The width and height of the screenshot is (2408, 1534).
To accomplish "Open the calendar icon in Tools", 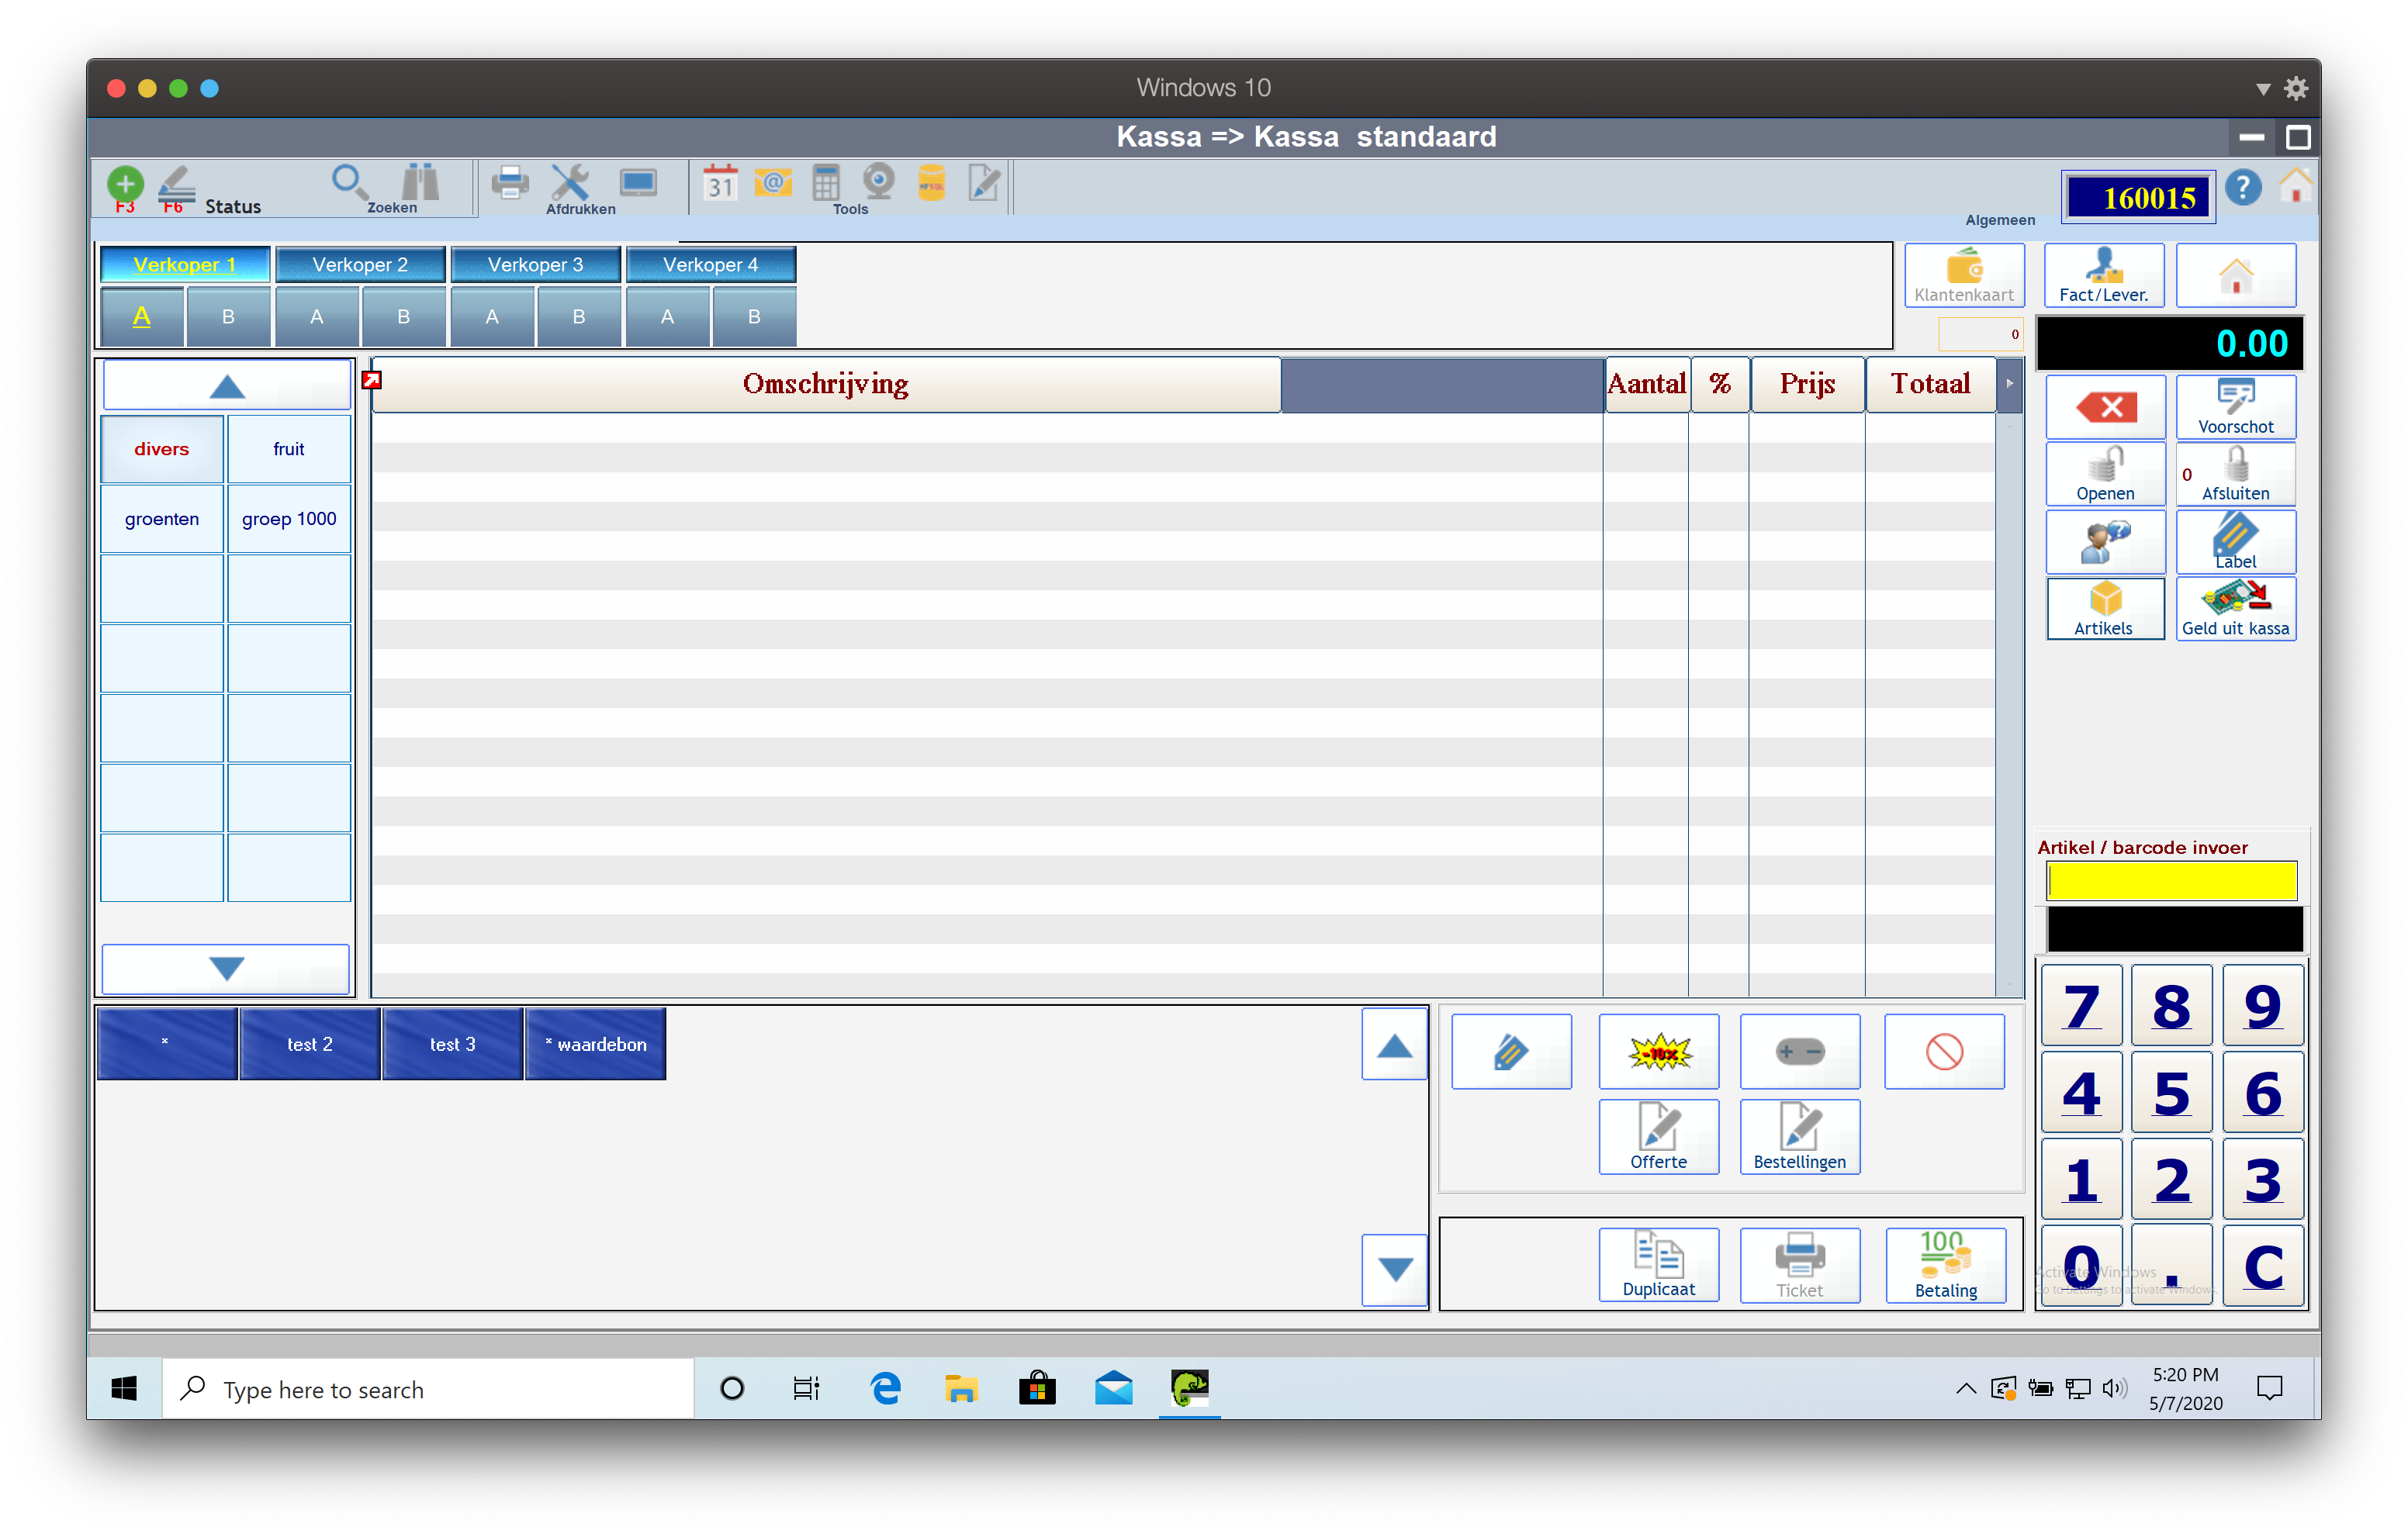I will [720, 183].
